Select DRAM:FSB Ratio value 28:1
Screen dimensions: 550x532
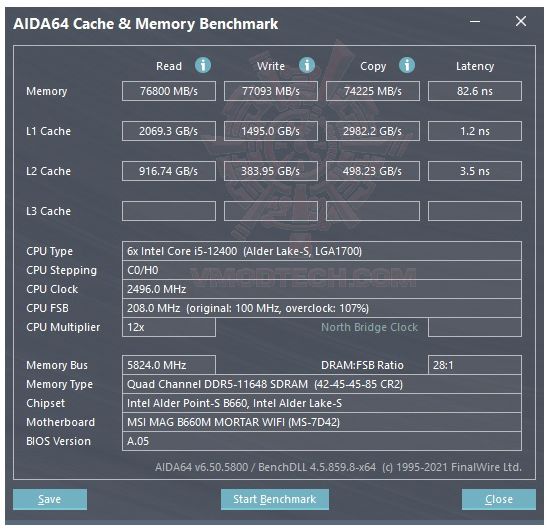pyautogui.click(x=475, y=365)
